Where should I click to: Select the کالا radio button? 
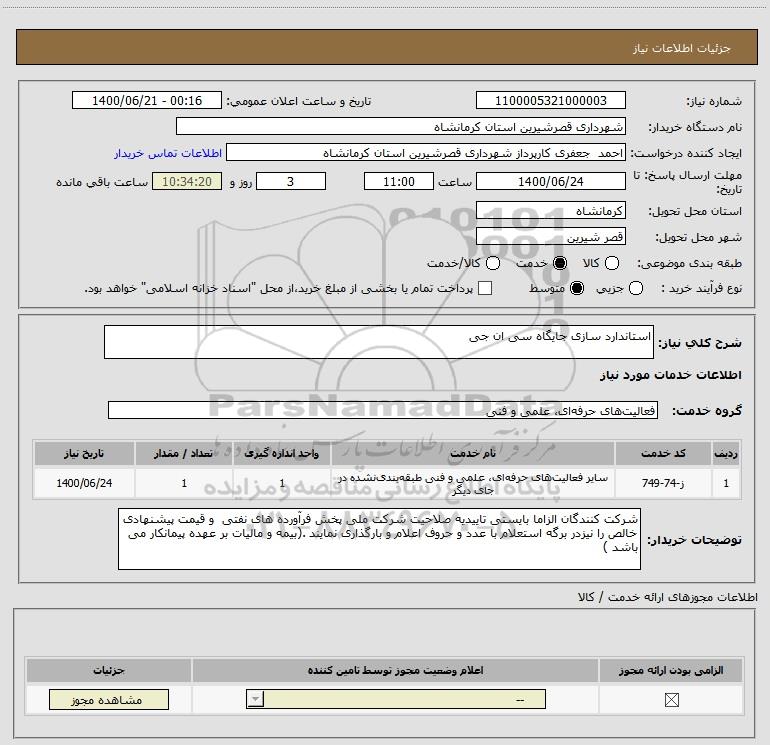coord(611,263)
